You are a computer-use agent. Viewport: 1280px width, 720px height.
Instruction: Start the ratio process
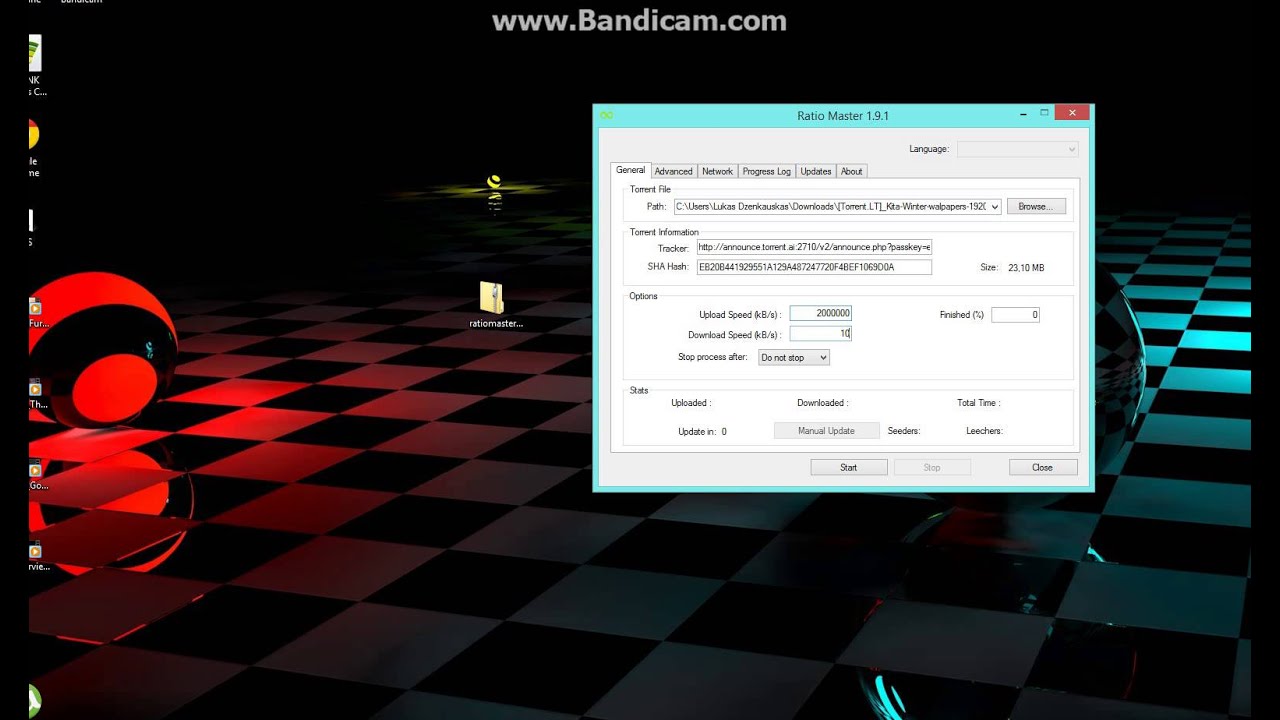848,467
